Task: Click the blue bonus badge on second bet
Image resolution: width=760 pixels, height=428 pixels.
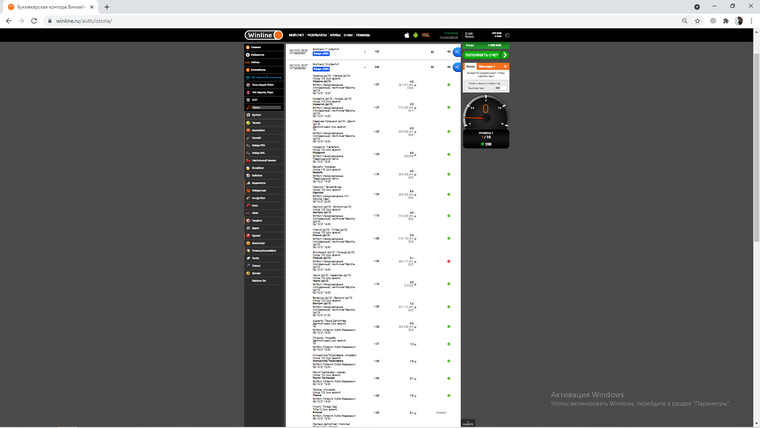Action: [321, 69]
